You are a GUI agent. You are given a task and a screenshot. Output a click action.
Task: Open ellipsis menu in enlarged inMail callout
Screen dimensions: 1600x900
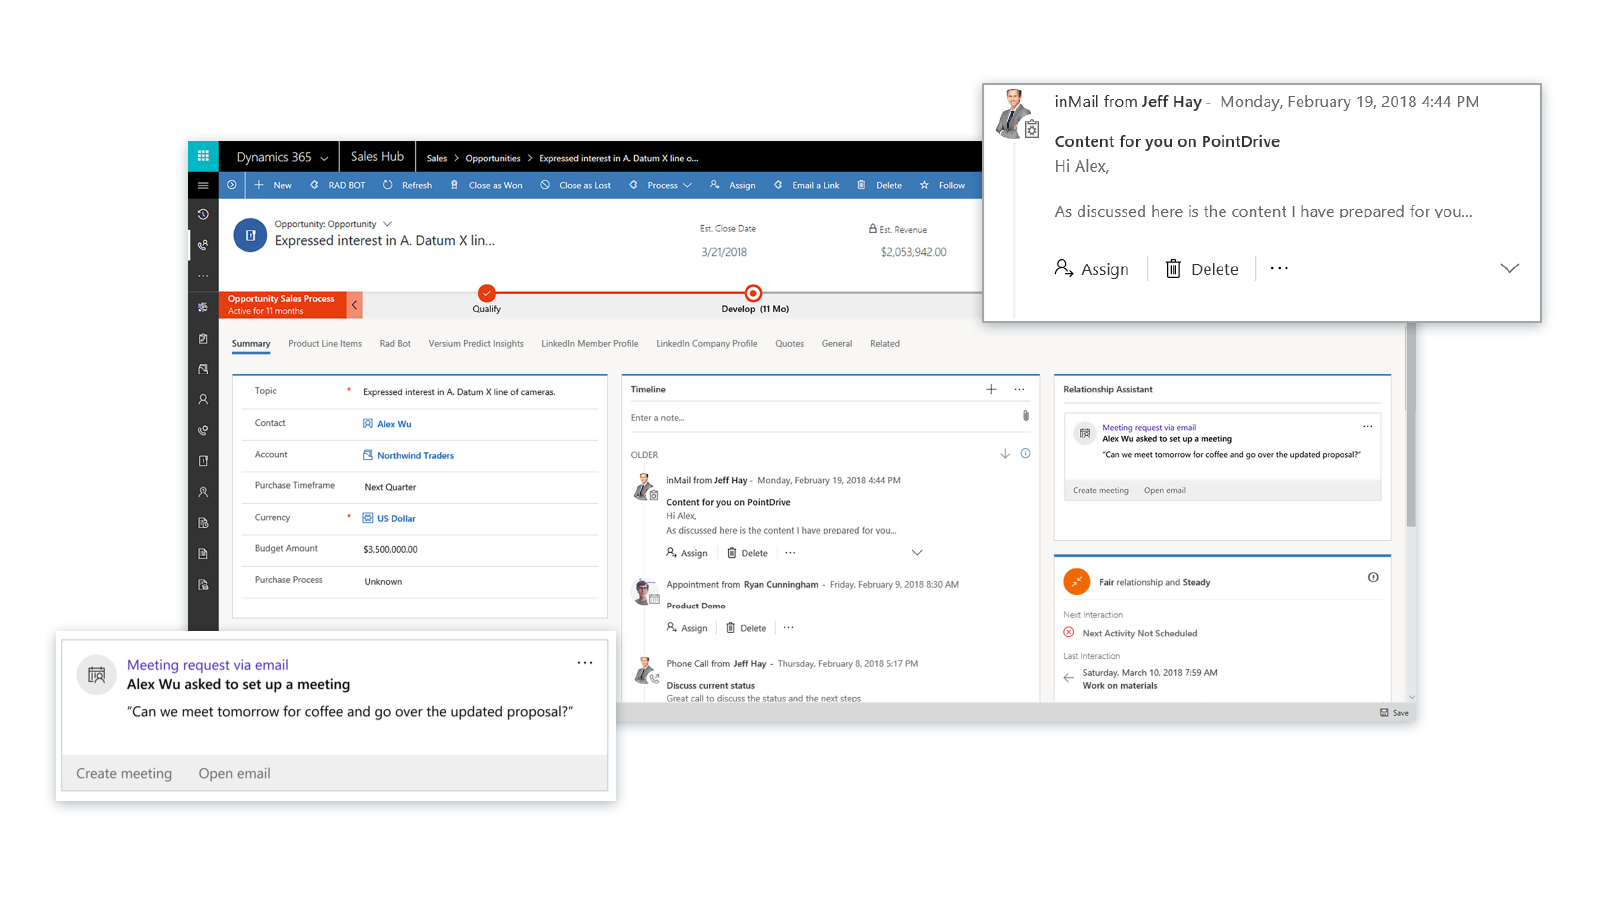click(1279, 268)
